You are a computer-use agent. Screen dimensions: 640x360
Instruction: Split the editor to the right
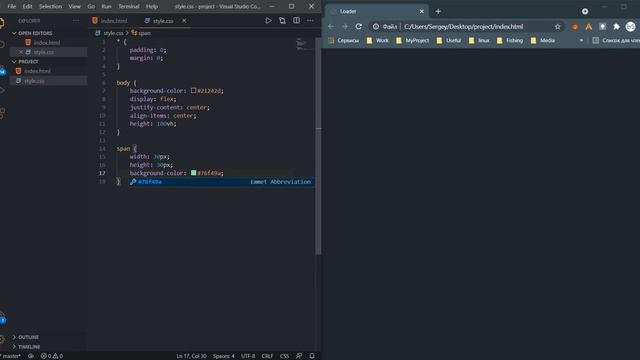pos(296,20)
